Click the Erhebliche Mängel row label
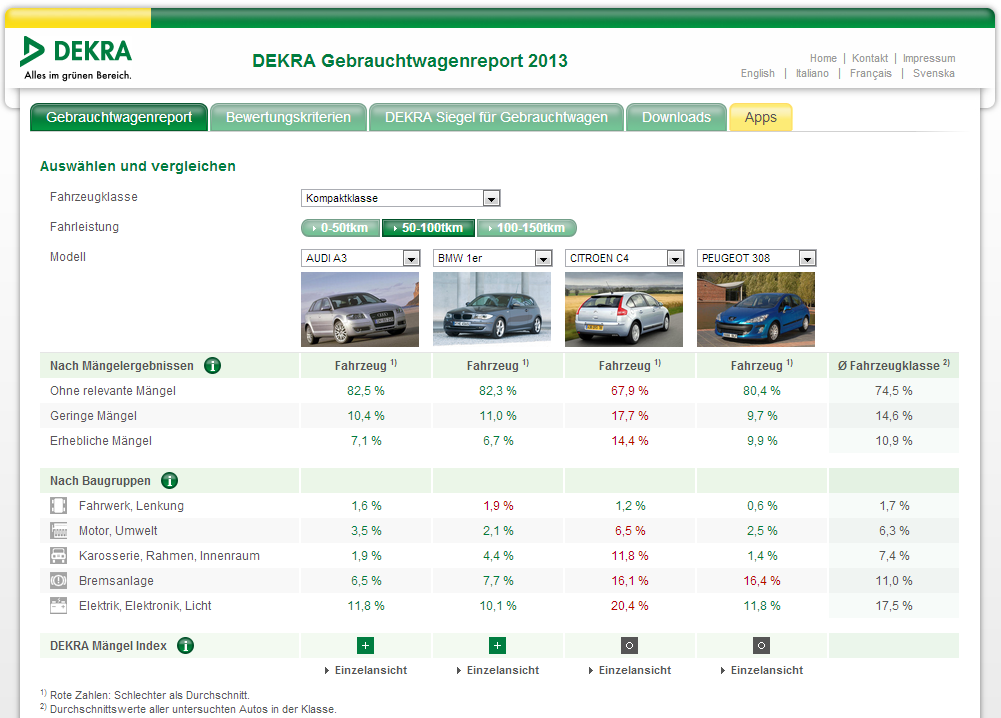This screenshot has width=1001, height=718. (x=101, y=440)
